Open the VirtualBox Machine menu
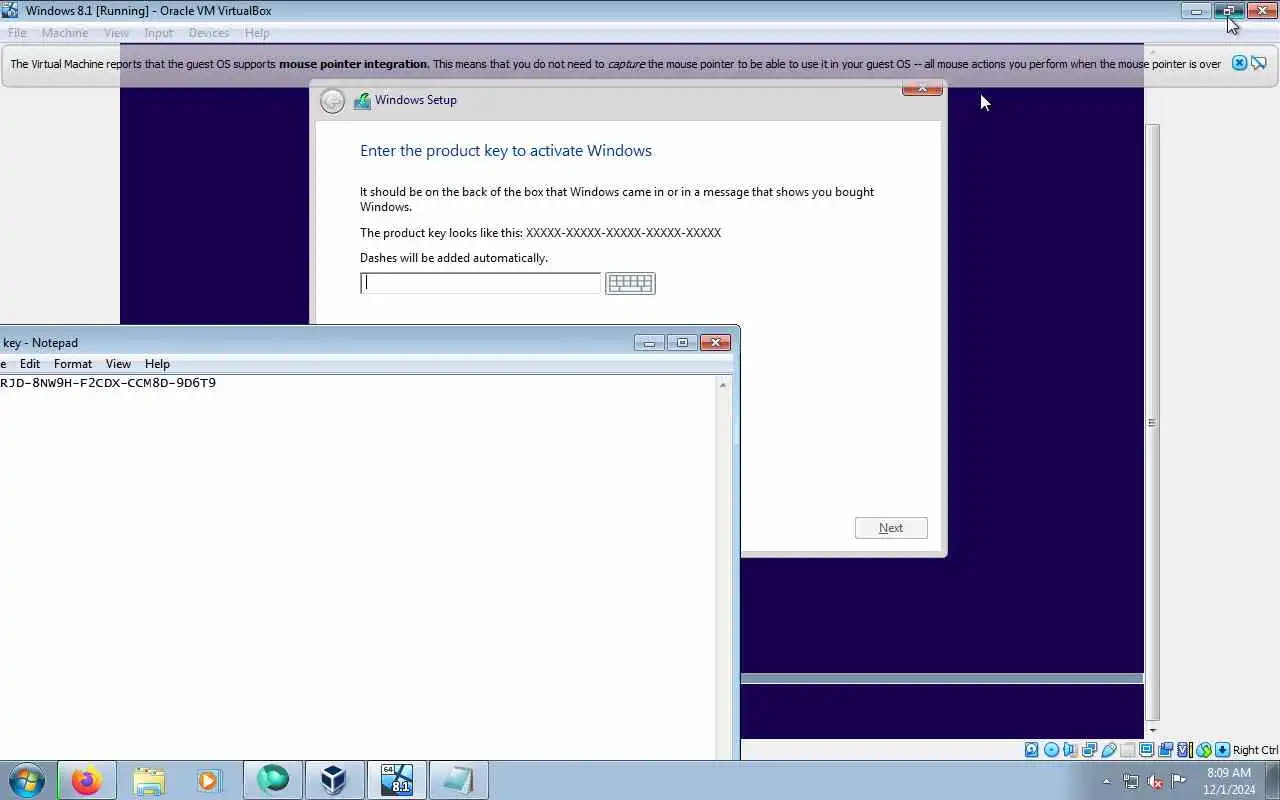The height and width of the screenshot is (800, 1280). point(65,33)
